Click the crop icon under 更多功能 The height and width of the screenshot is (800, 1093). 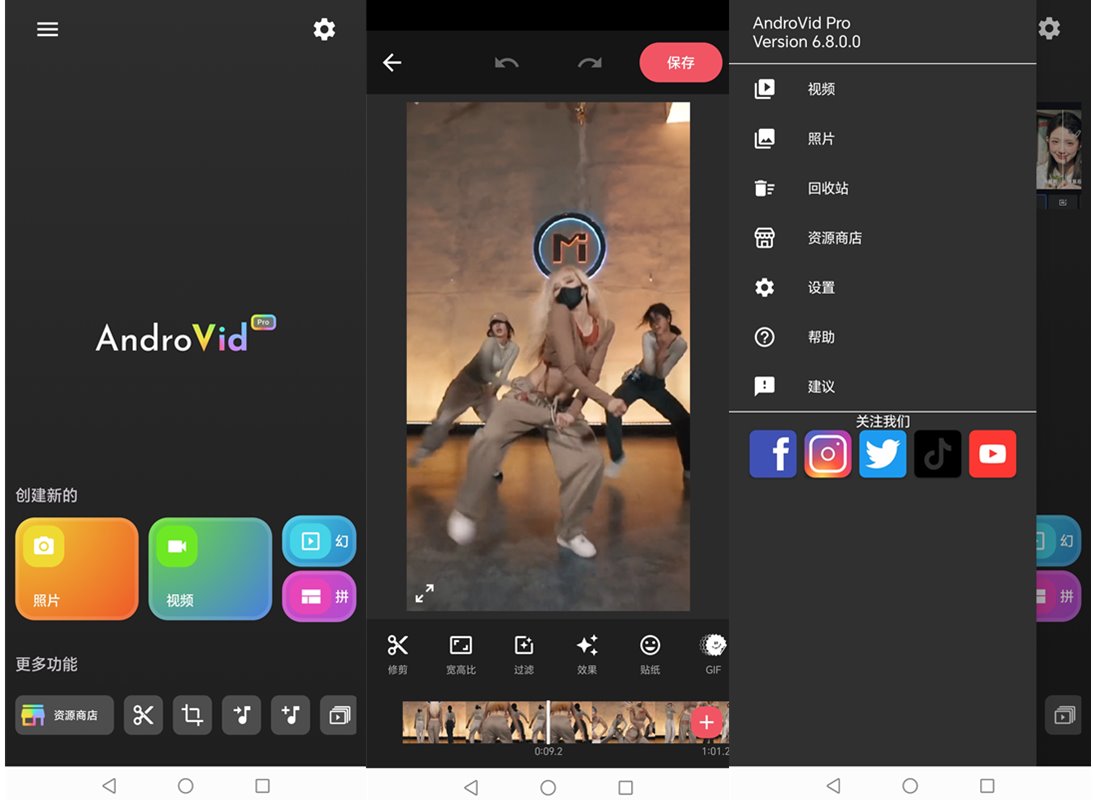click(192, 715)
